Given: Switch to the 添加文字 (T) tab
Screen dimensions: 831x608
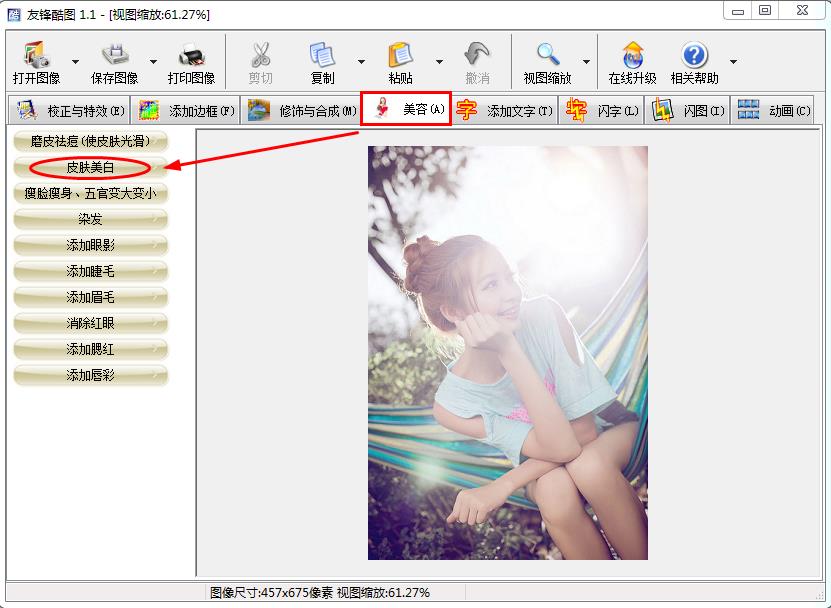Looking at the screenshot, I should click(x=505, y=111).
